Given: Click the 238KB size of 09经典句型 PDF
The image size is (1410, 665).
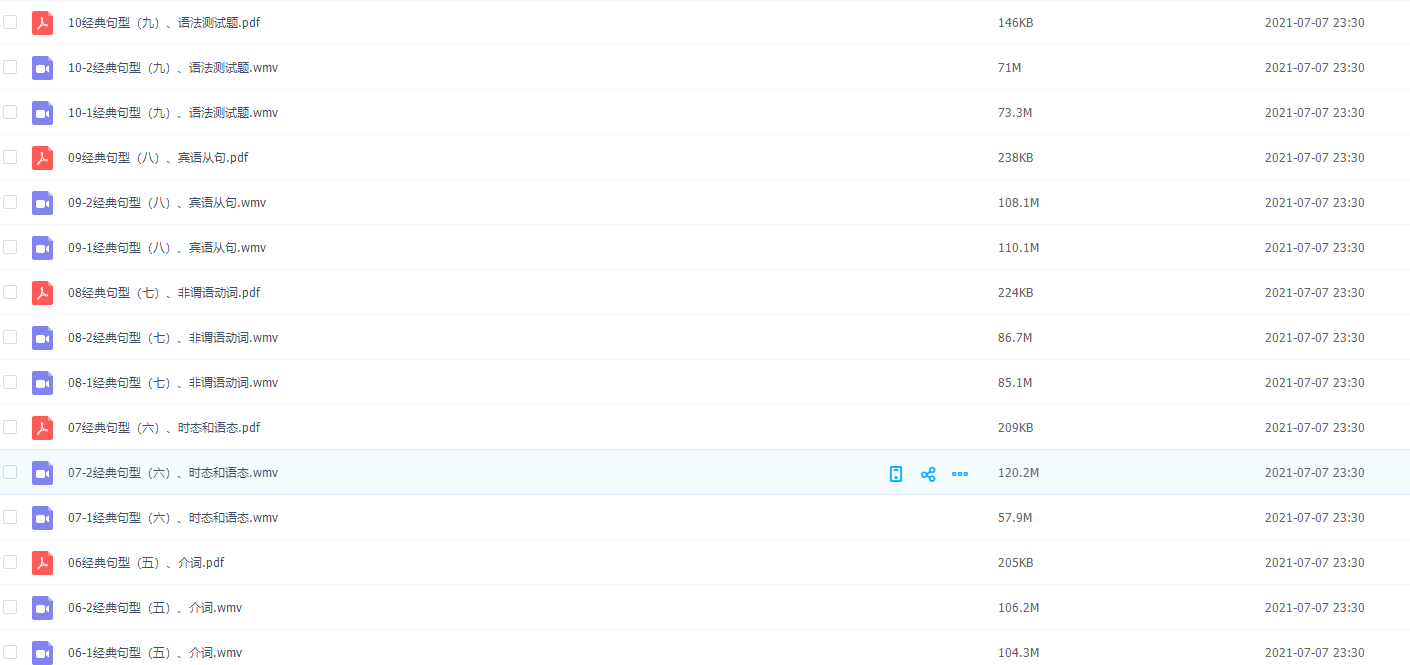Looking at the screenshot, I should [x=1015, y=158].
